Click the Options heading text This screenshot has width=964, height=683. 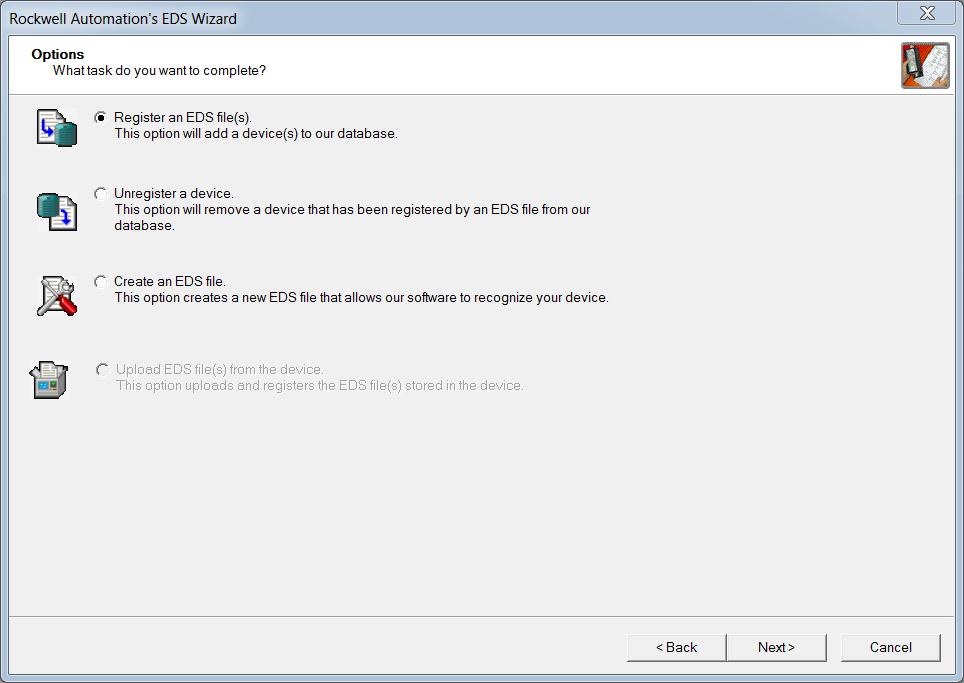tap(58, 54)
